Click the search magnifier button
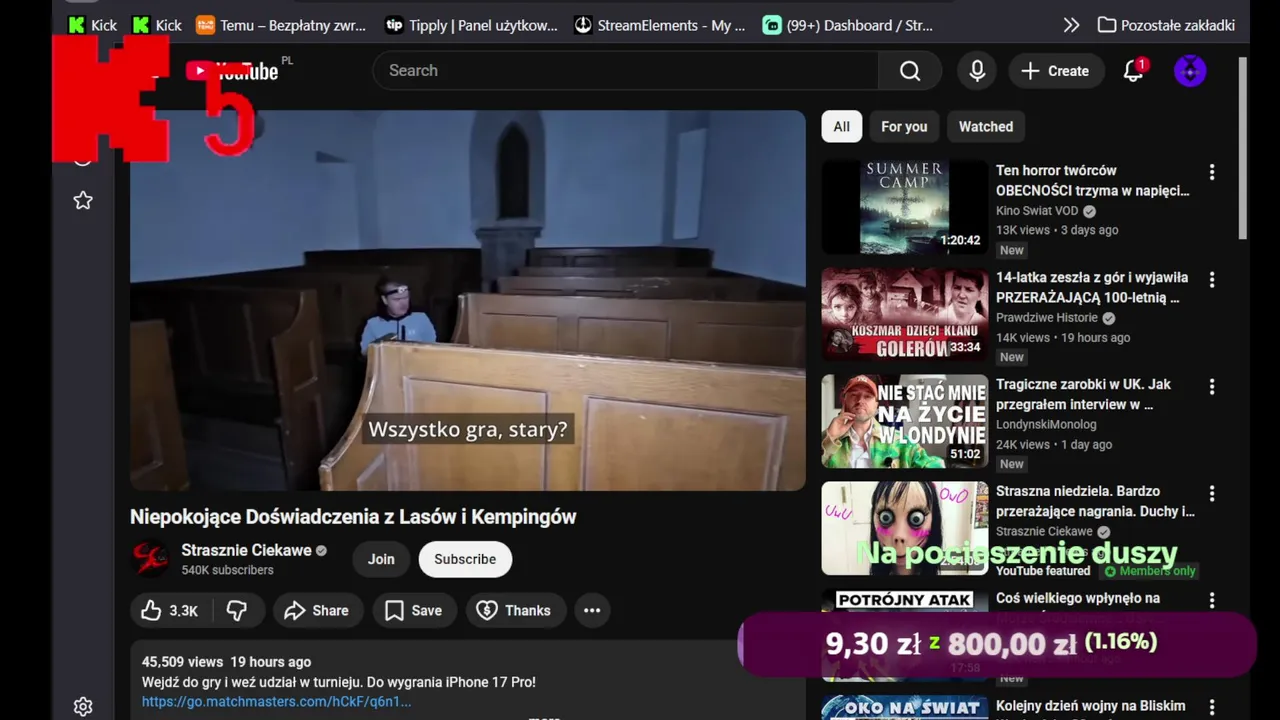Screen dimensions: 1280x720 pos(909,71)
